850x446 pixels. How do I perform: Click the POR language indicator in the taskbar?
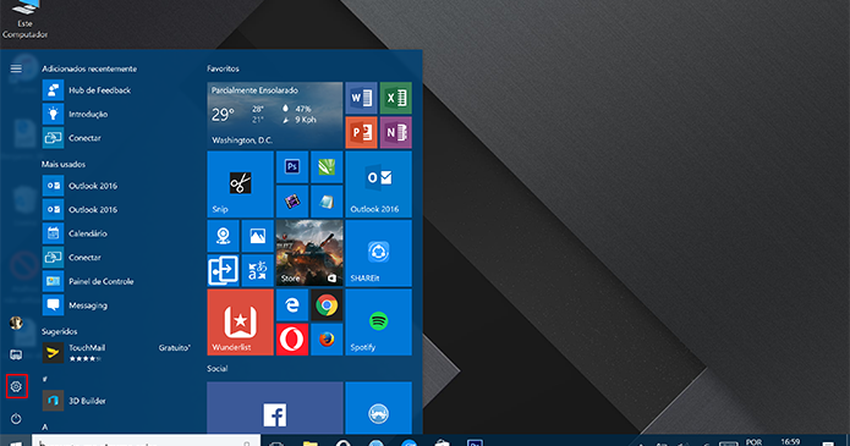click(754, 442)
